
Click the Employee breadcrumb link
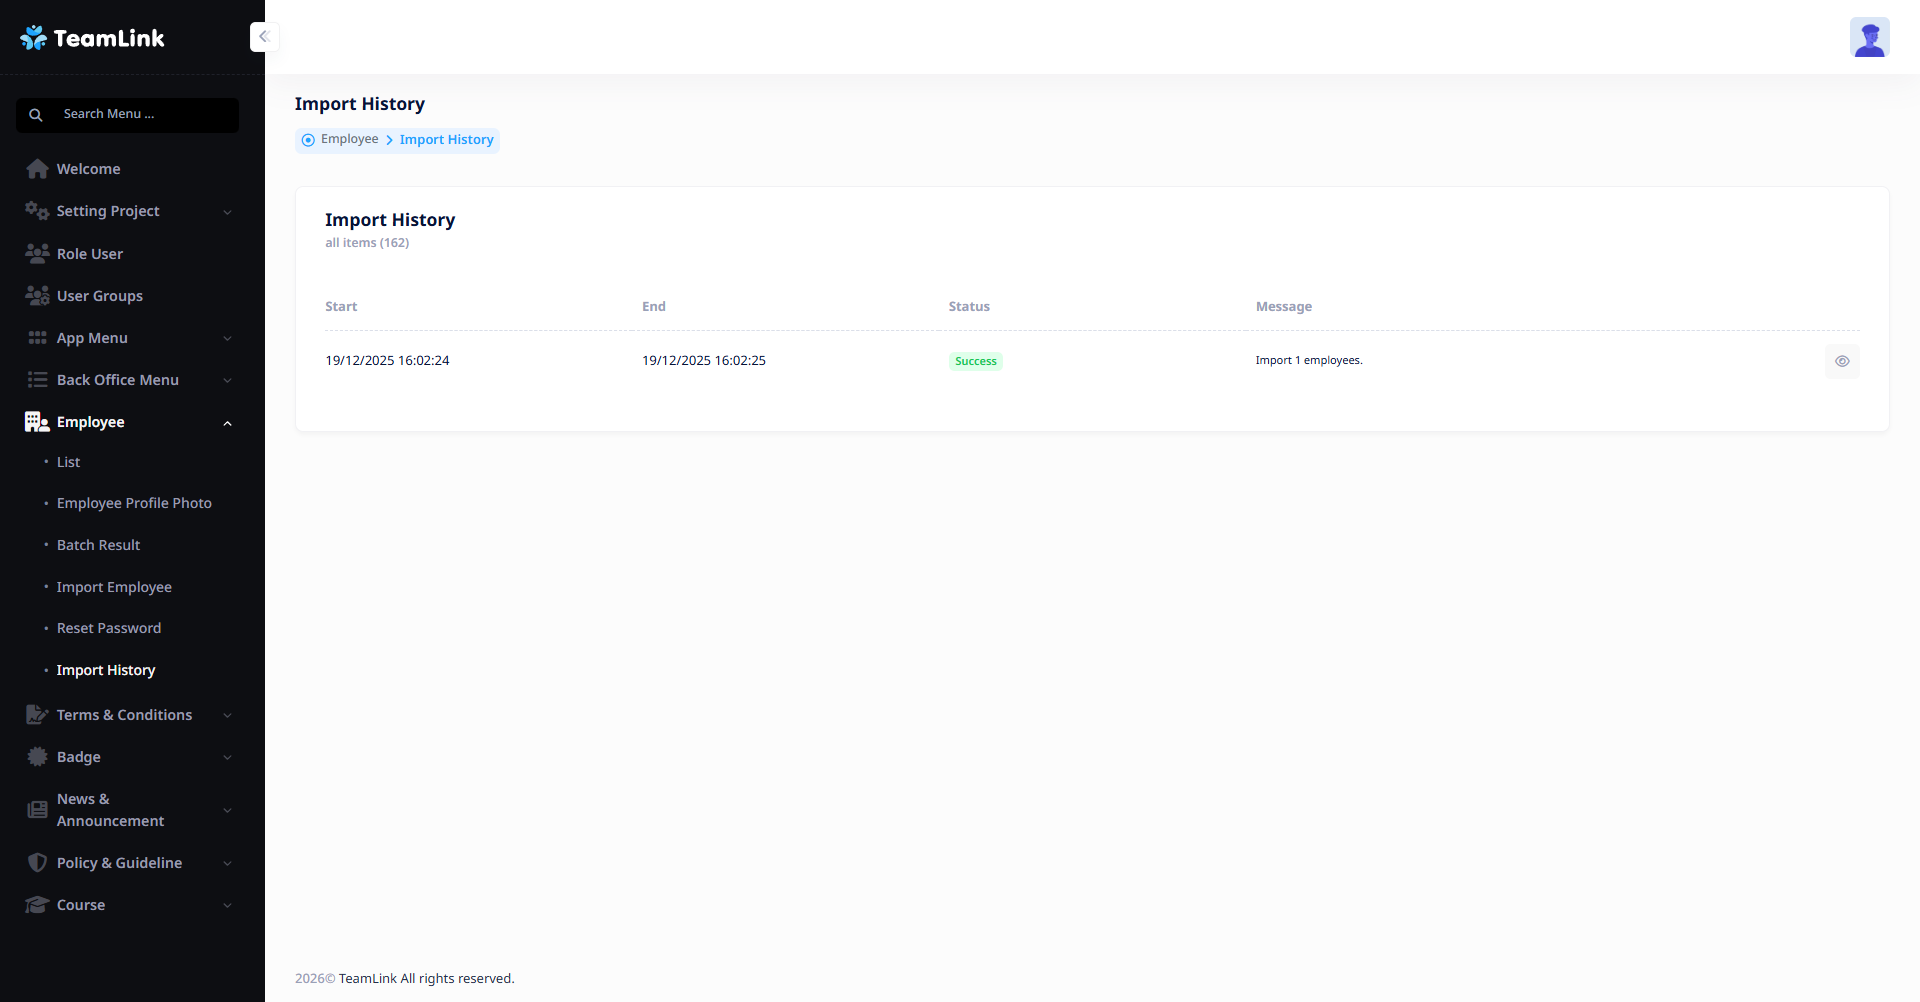[349, 139]
